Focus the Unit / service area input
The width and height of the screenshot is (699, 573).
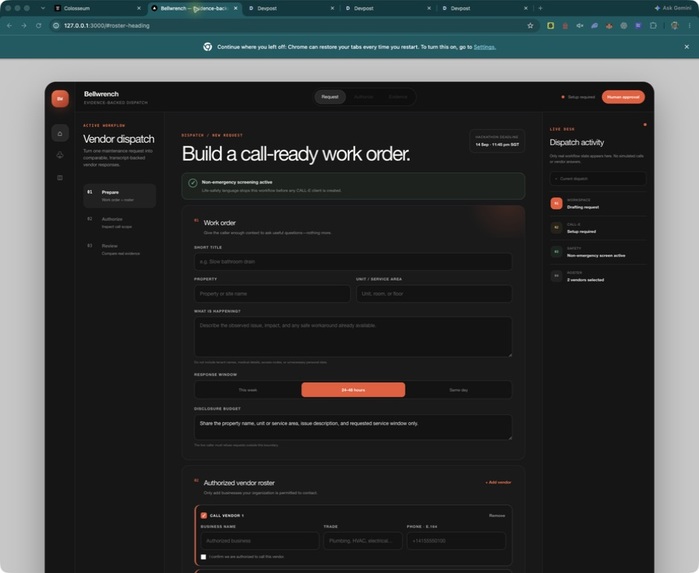pos(434,294)
